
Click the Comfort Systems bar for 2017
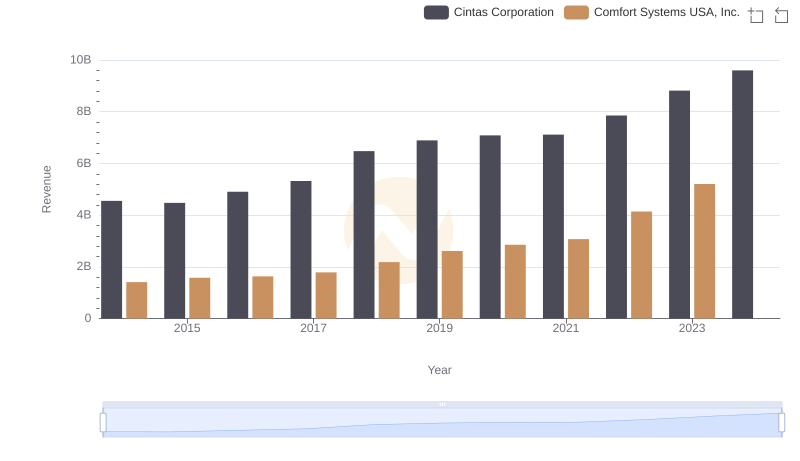pos(326,295)
